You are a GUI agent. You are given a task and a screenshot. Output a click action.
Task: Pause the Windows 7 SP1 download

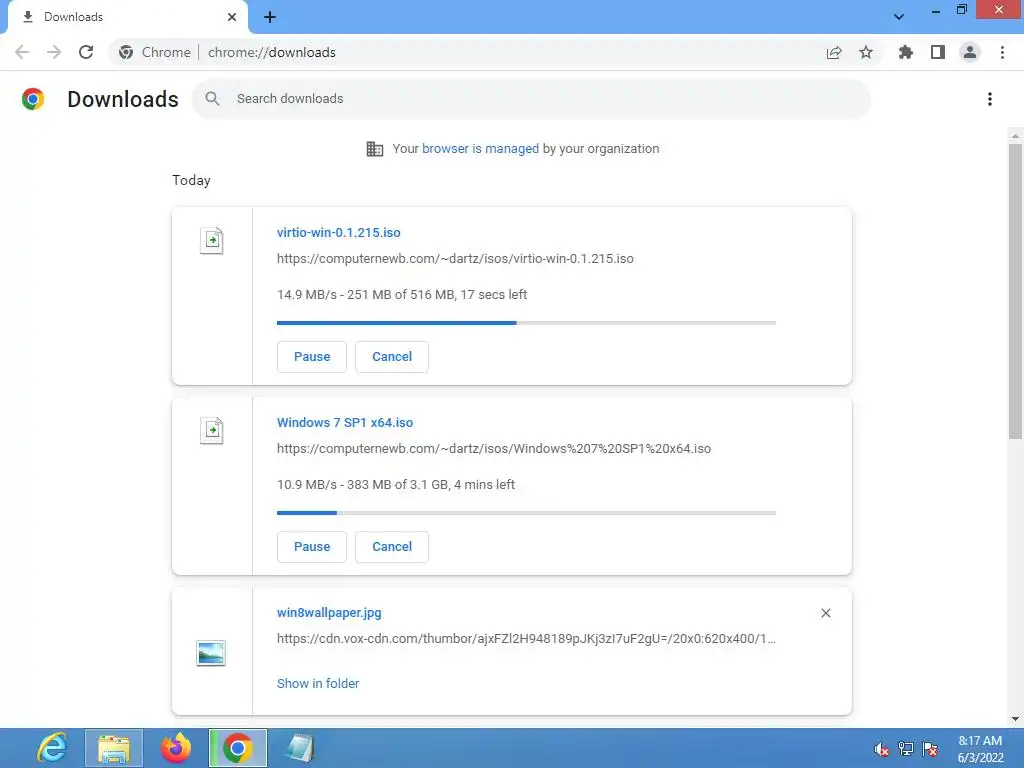[312, 547]
